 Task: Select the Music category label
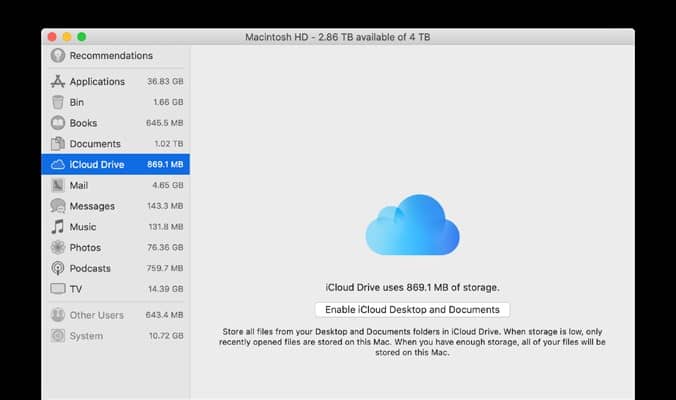pos(83,227)
